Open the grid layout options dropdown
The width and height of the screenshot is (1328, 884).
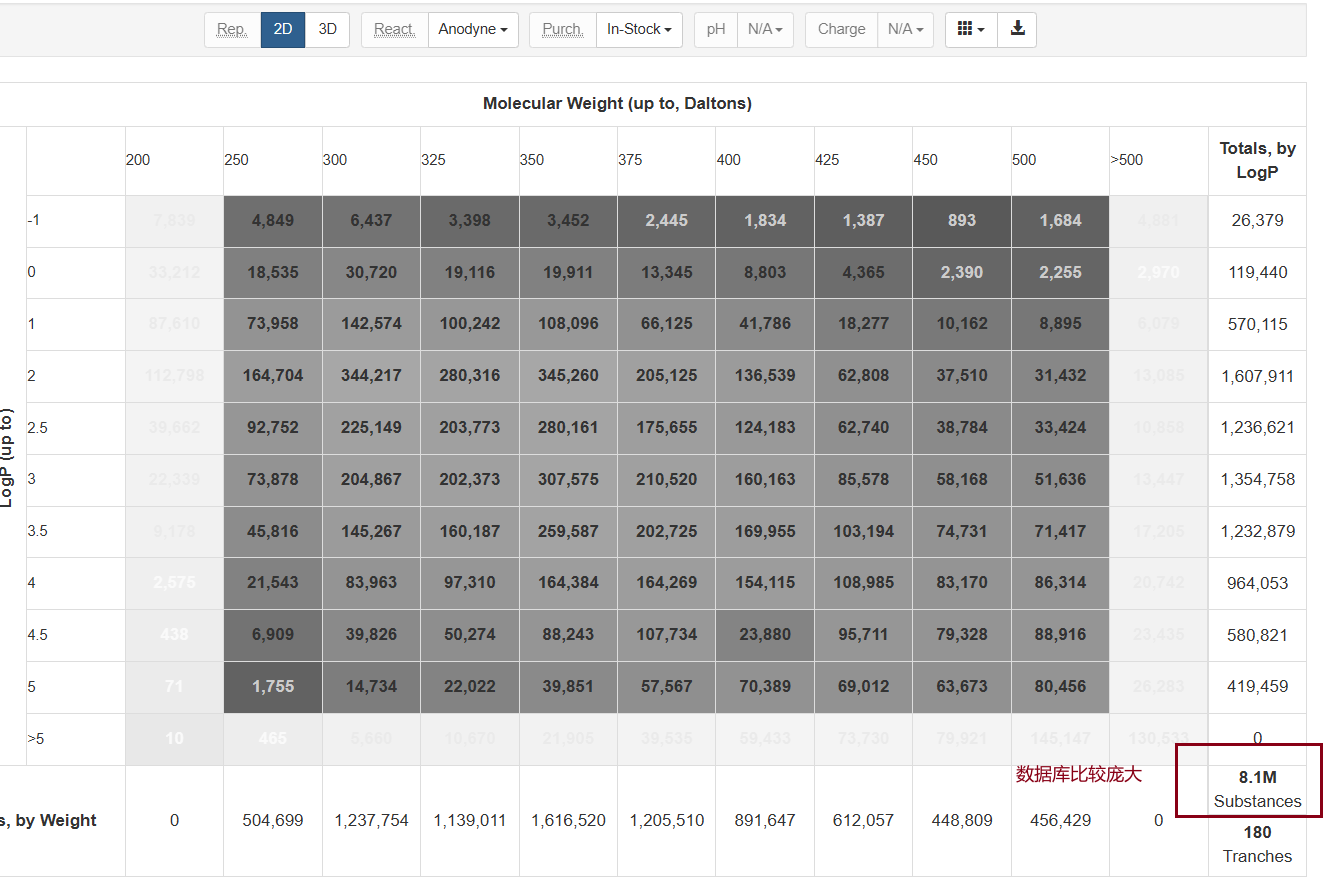click(971, 29)
